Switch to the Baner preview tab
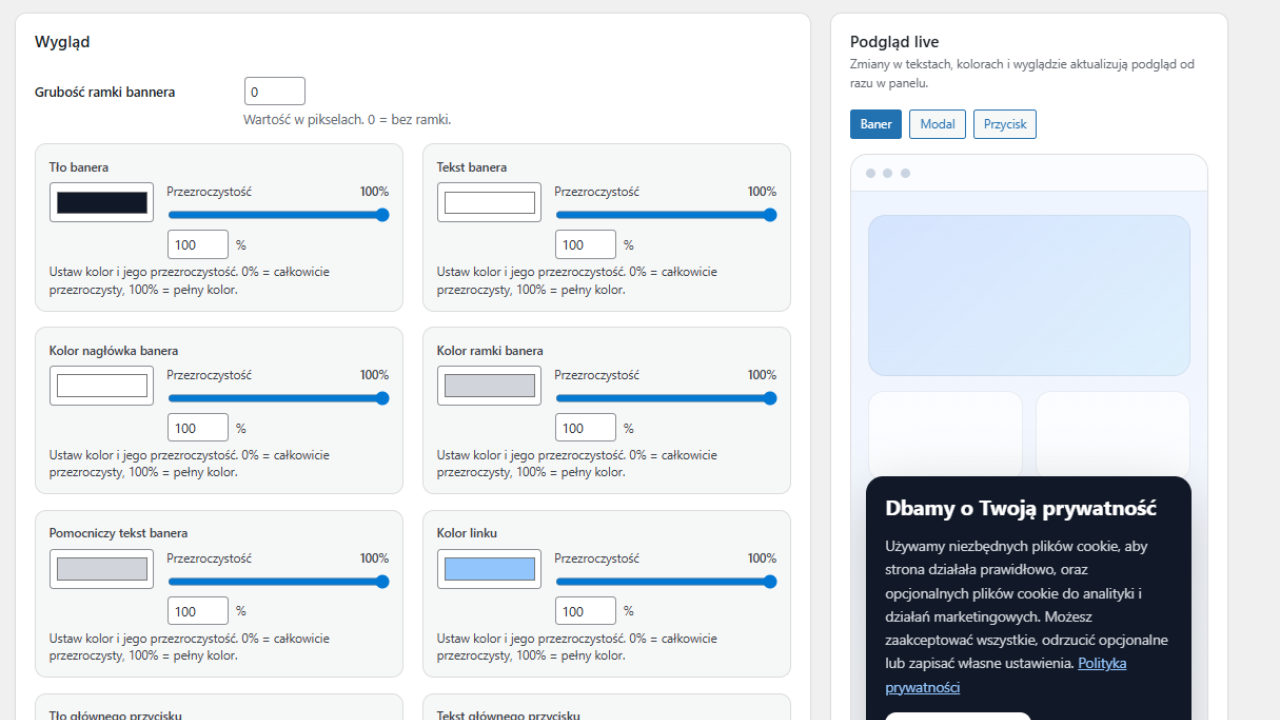The height and width of the screenshot is (720, 1280). [876, 124]
